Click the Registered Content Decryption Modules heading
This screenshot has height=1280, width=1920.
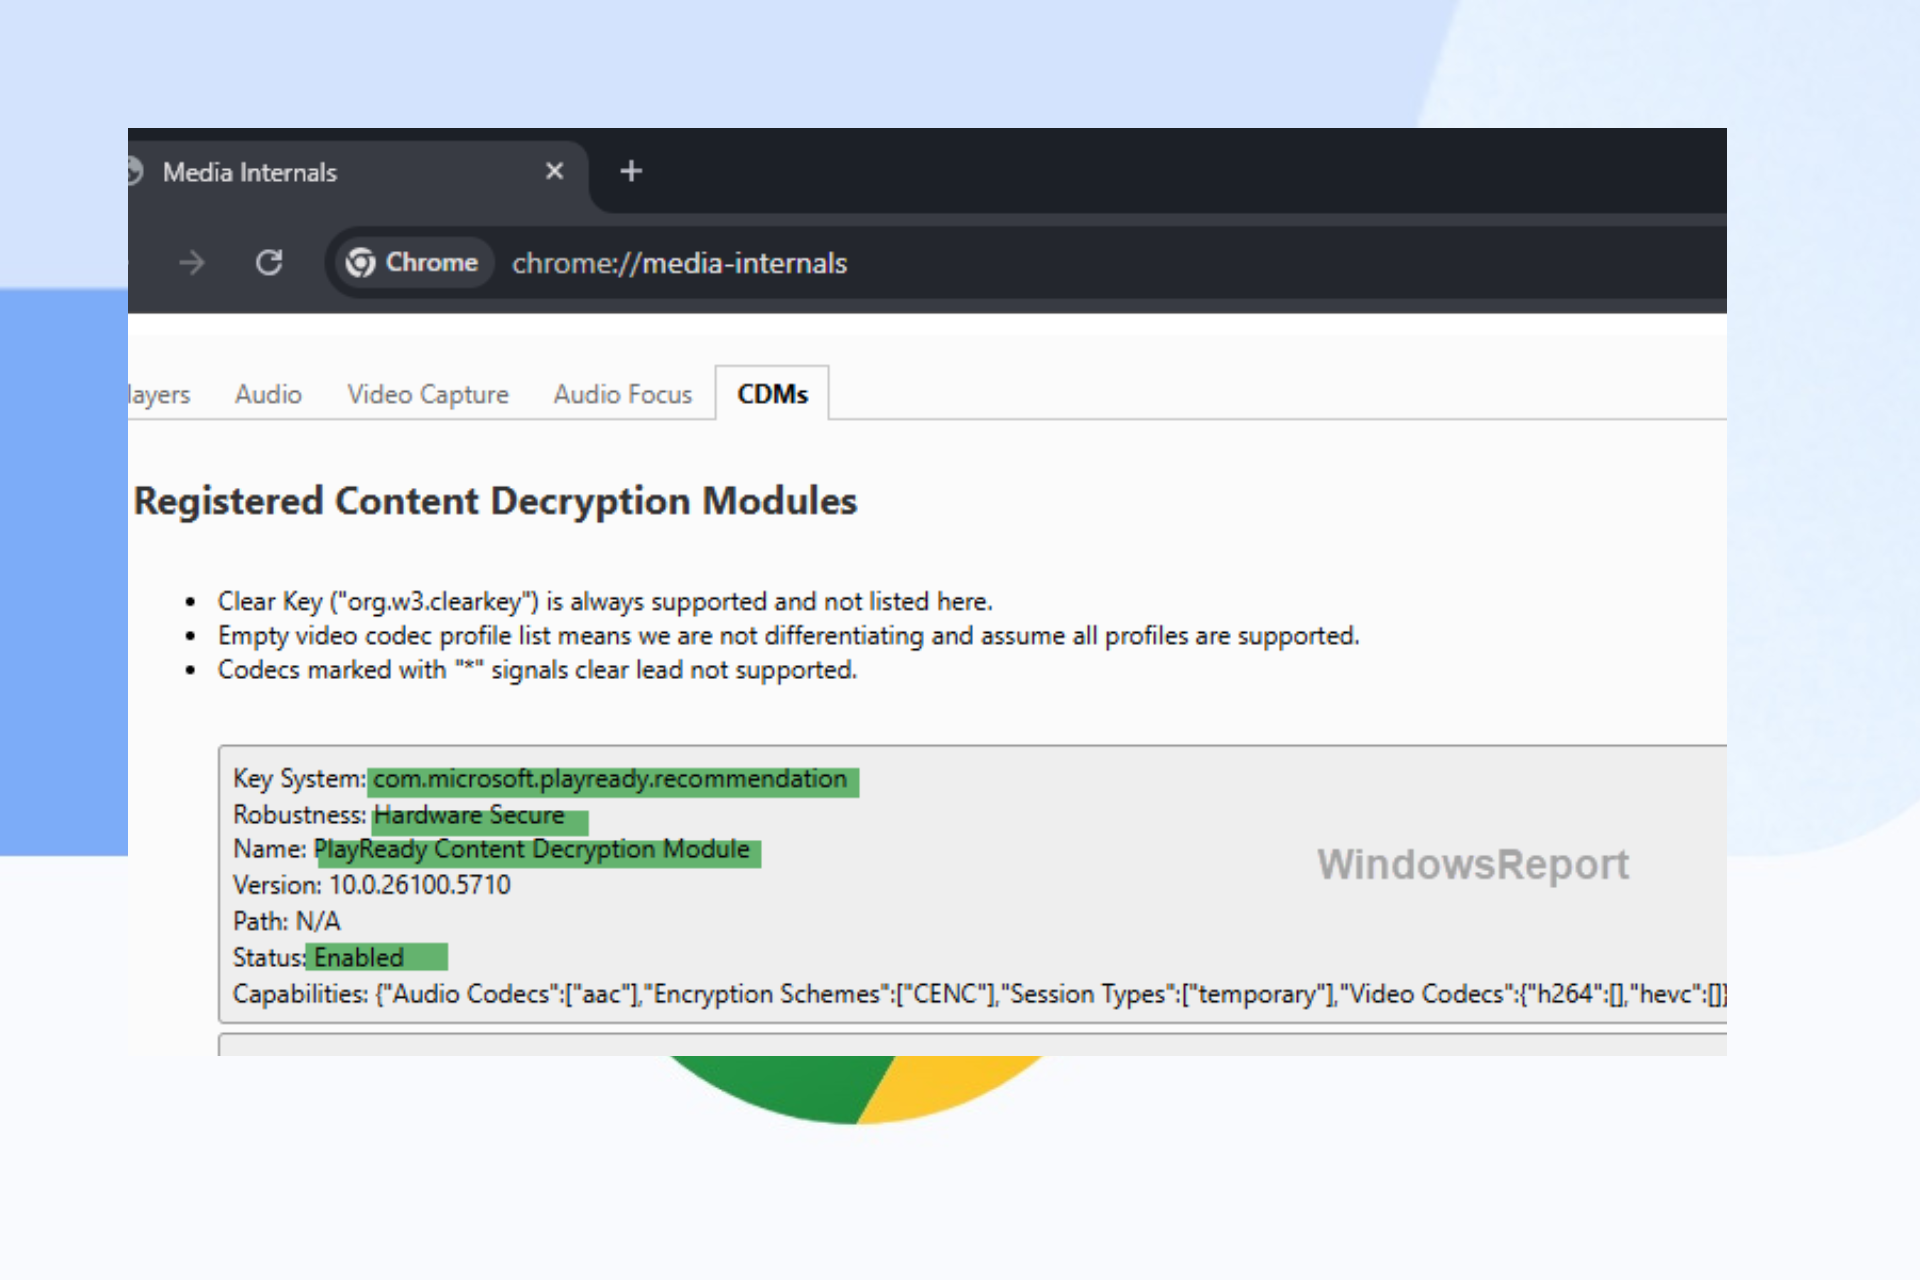point(497,501)
